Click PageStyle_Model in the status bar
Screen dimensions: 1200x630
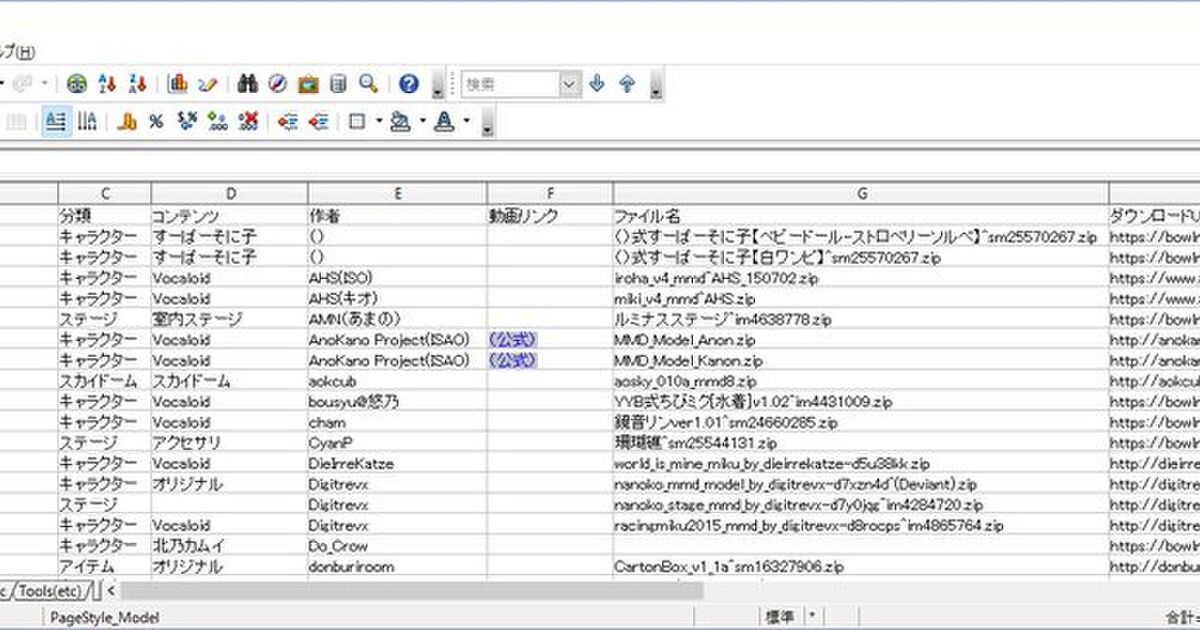[105, 618]
